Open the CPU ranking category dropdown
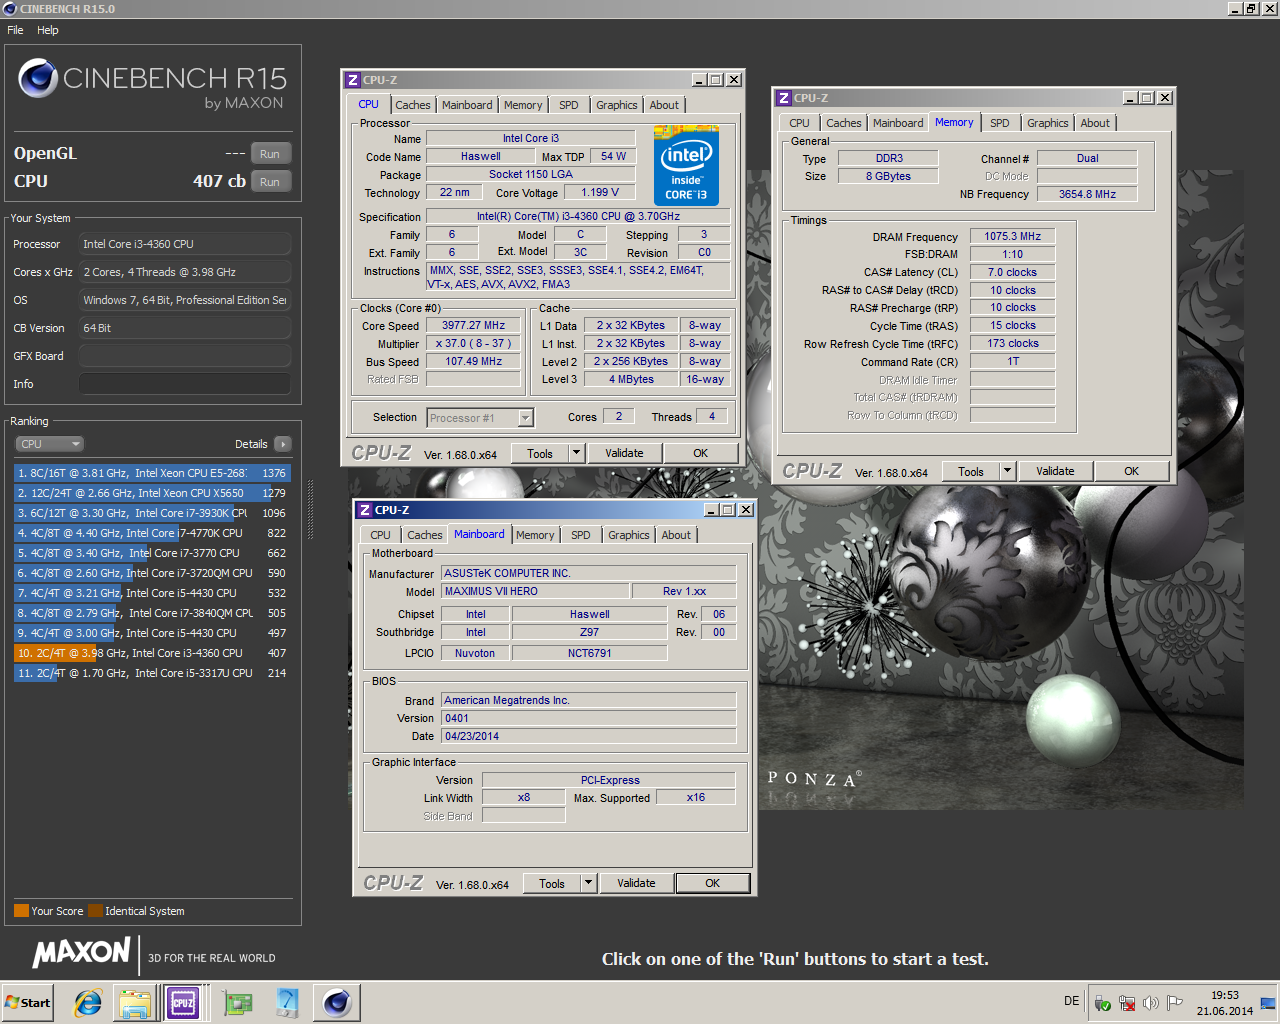 coord(49,444)
